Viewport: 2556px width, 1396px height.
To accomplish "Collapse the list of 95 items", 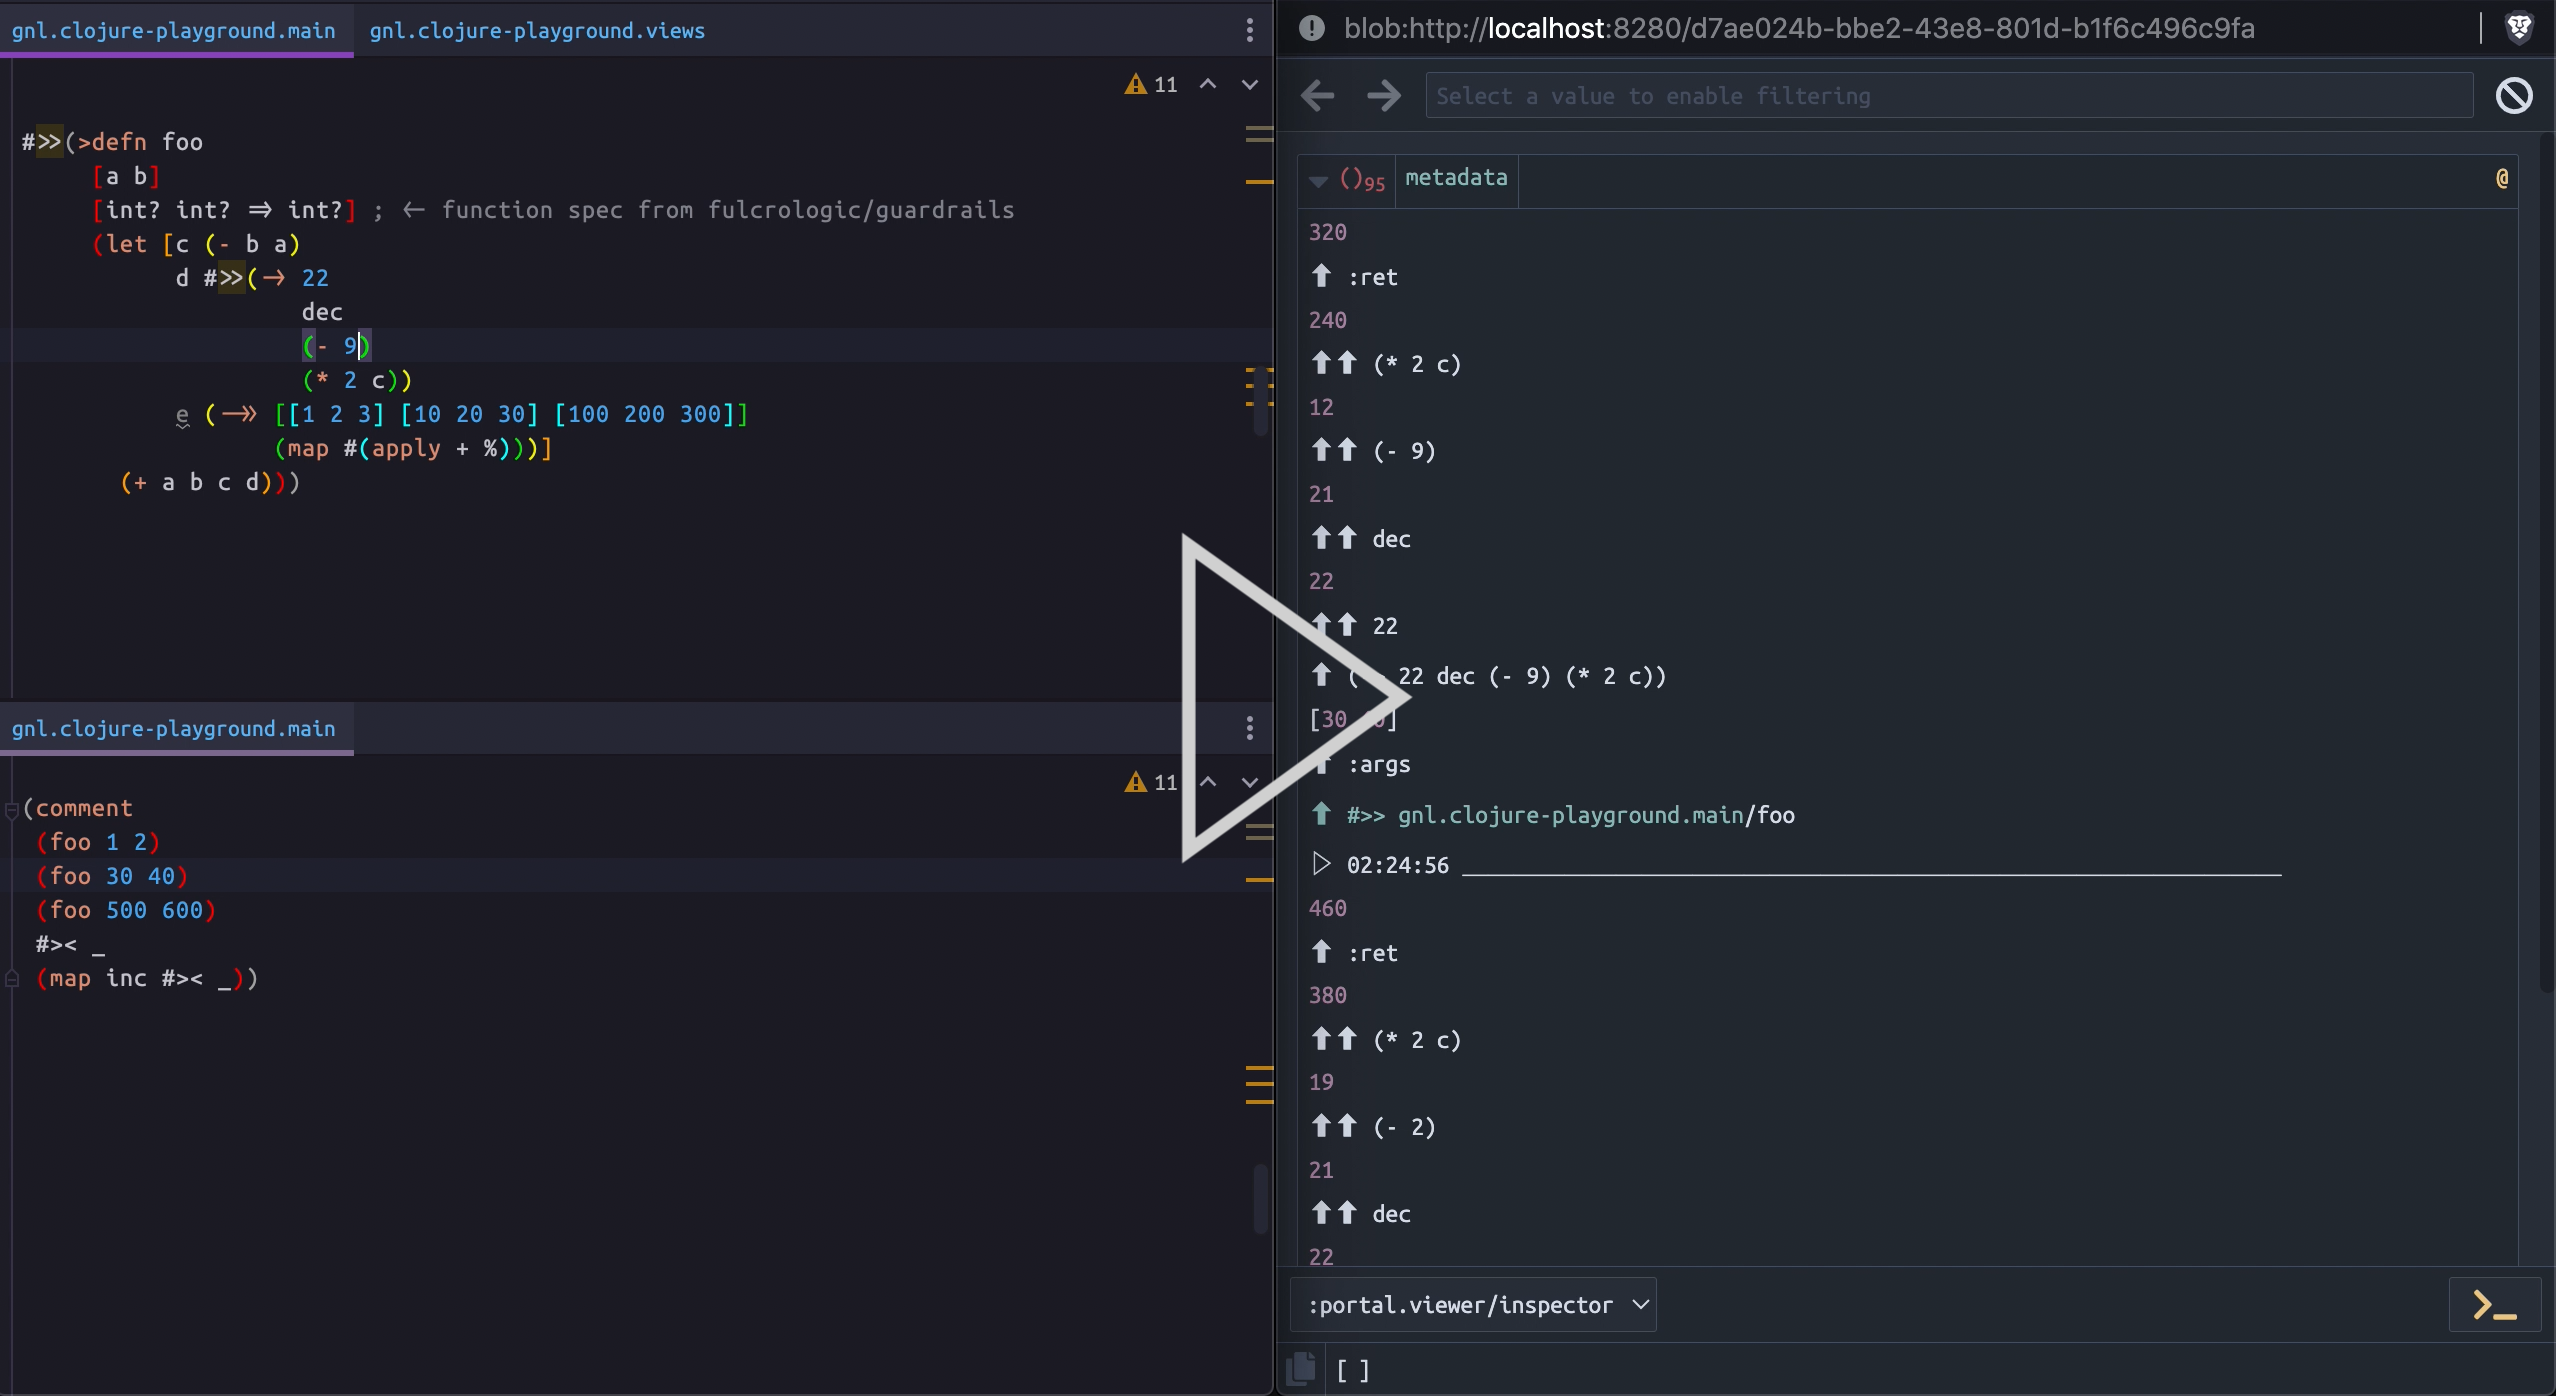I will pos(1318,181).
